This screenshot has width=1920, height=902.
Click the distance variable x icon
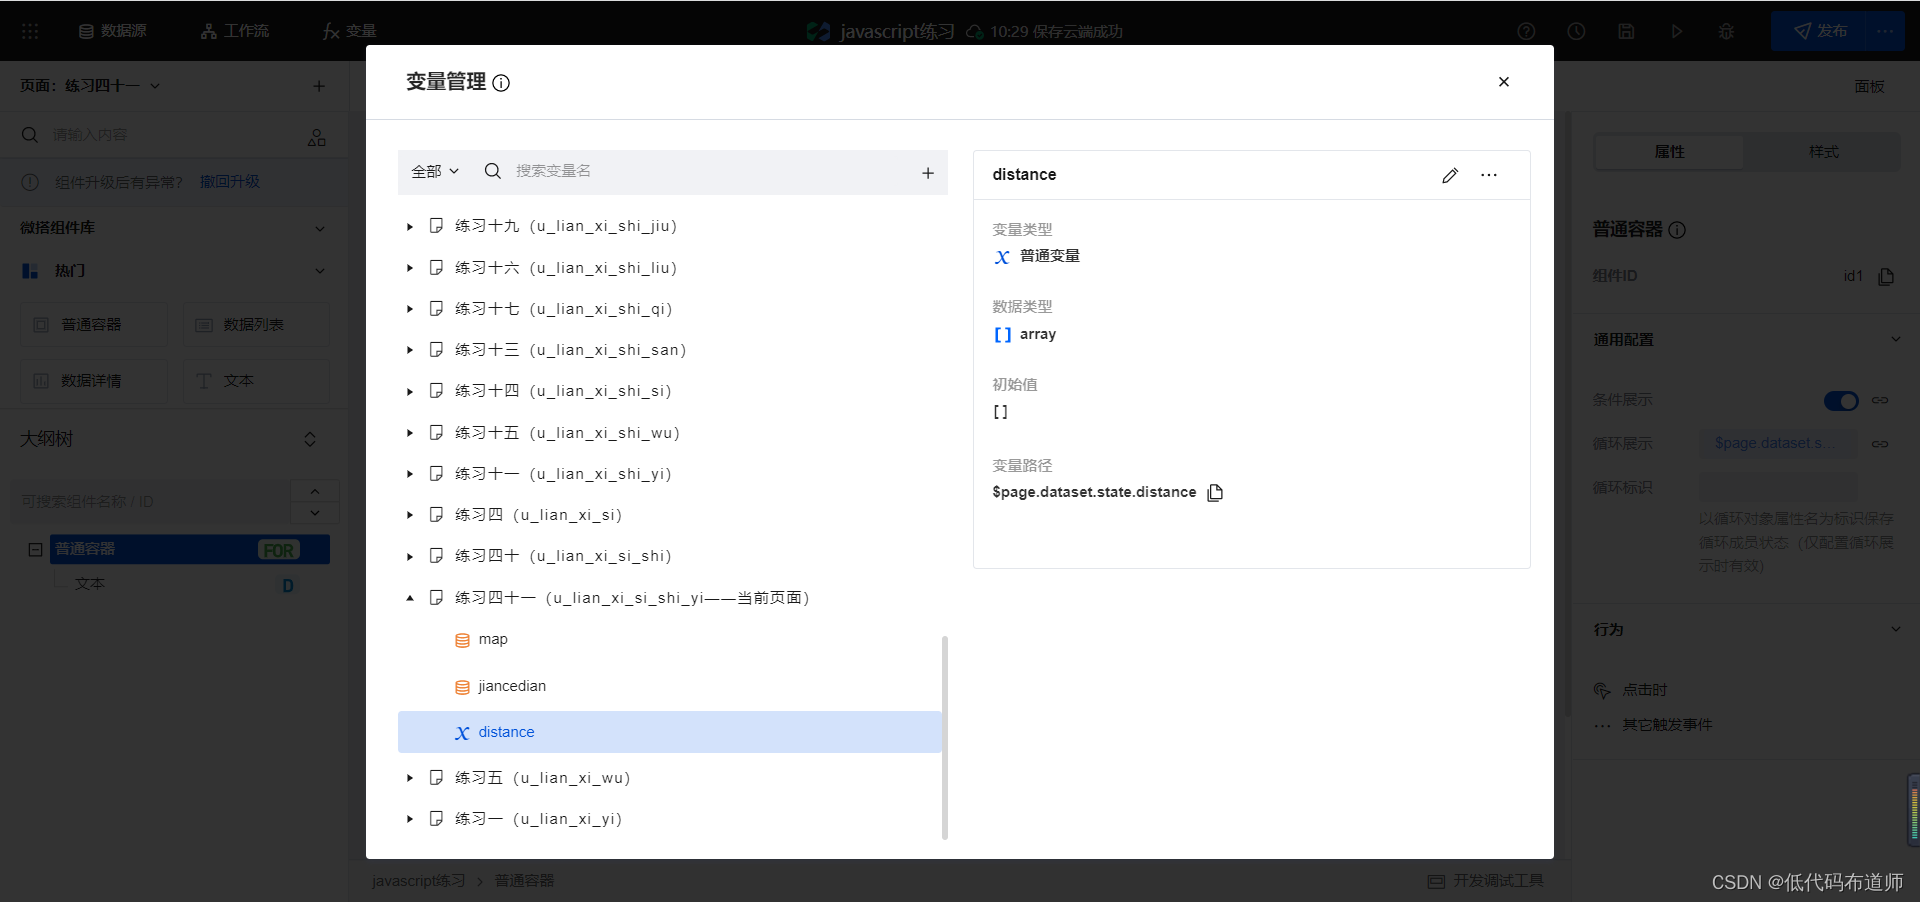[462, 733]
